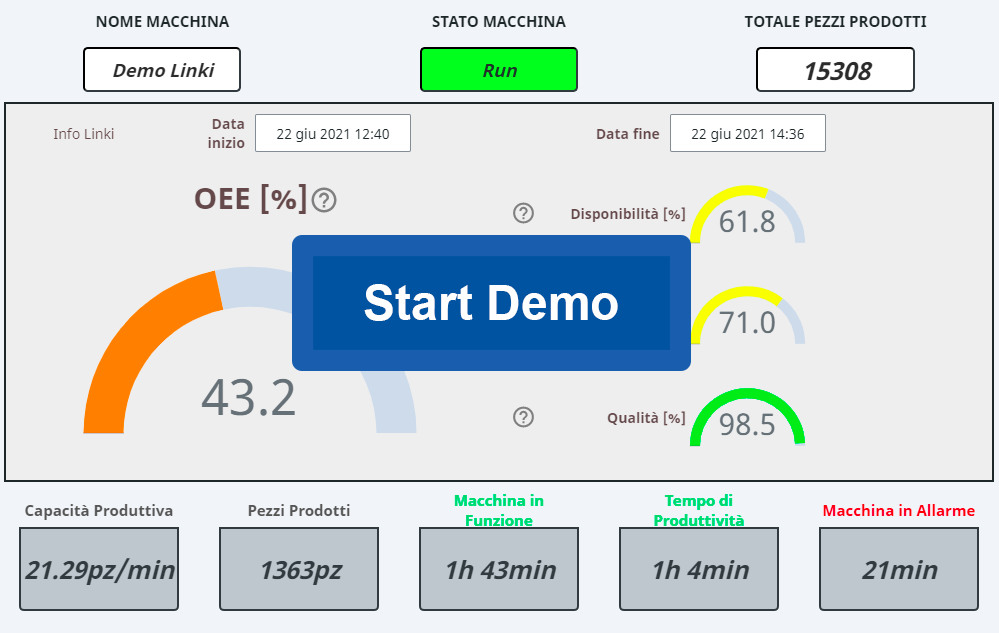Click the yellow gauge showing 71.0
Screen dimensions: 999x633
(x=747, y=316)
